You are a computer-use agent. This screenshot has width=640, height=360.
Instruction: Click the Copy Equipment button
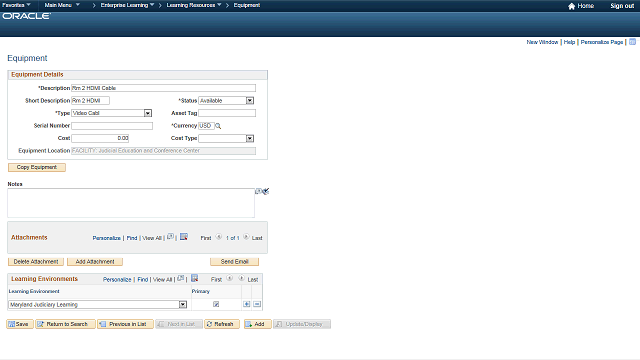pyautogui.click(x=37, y=167)
